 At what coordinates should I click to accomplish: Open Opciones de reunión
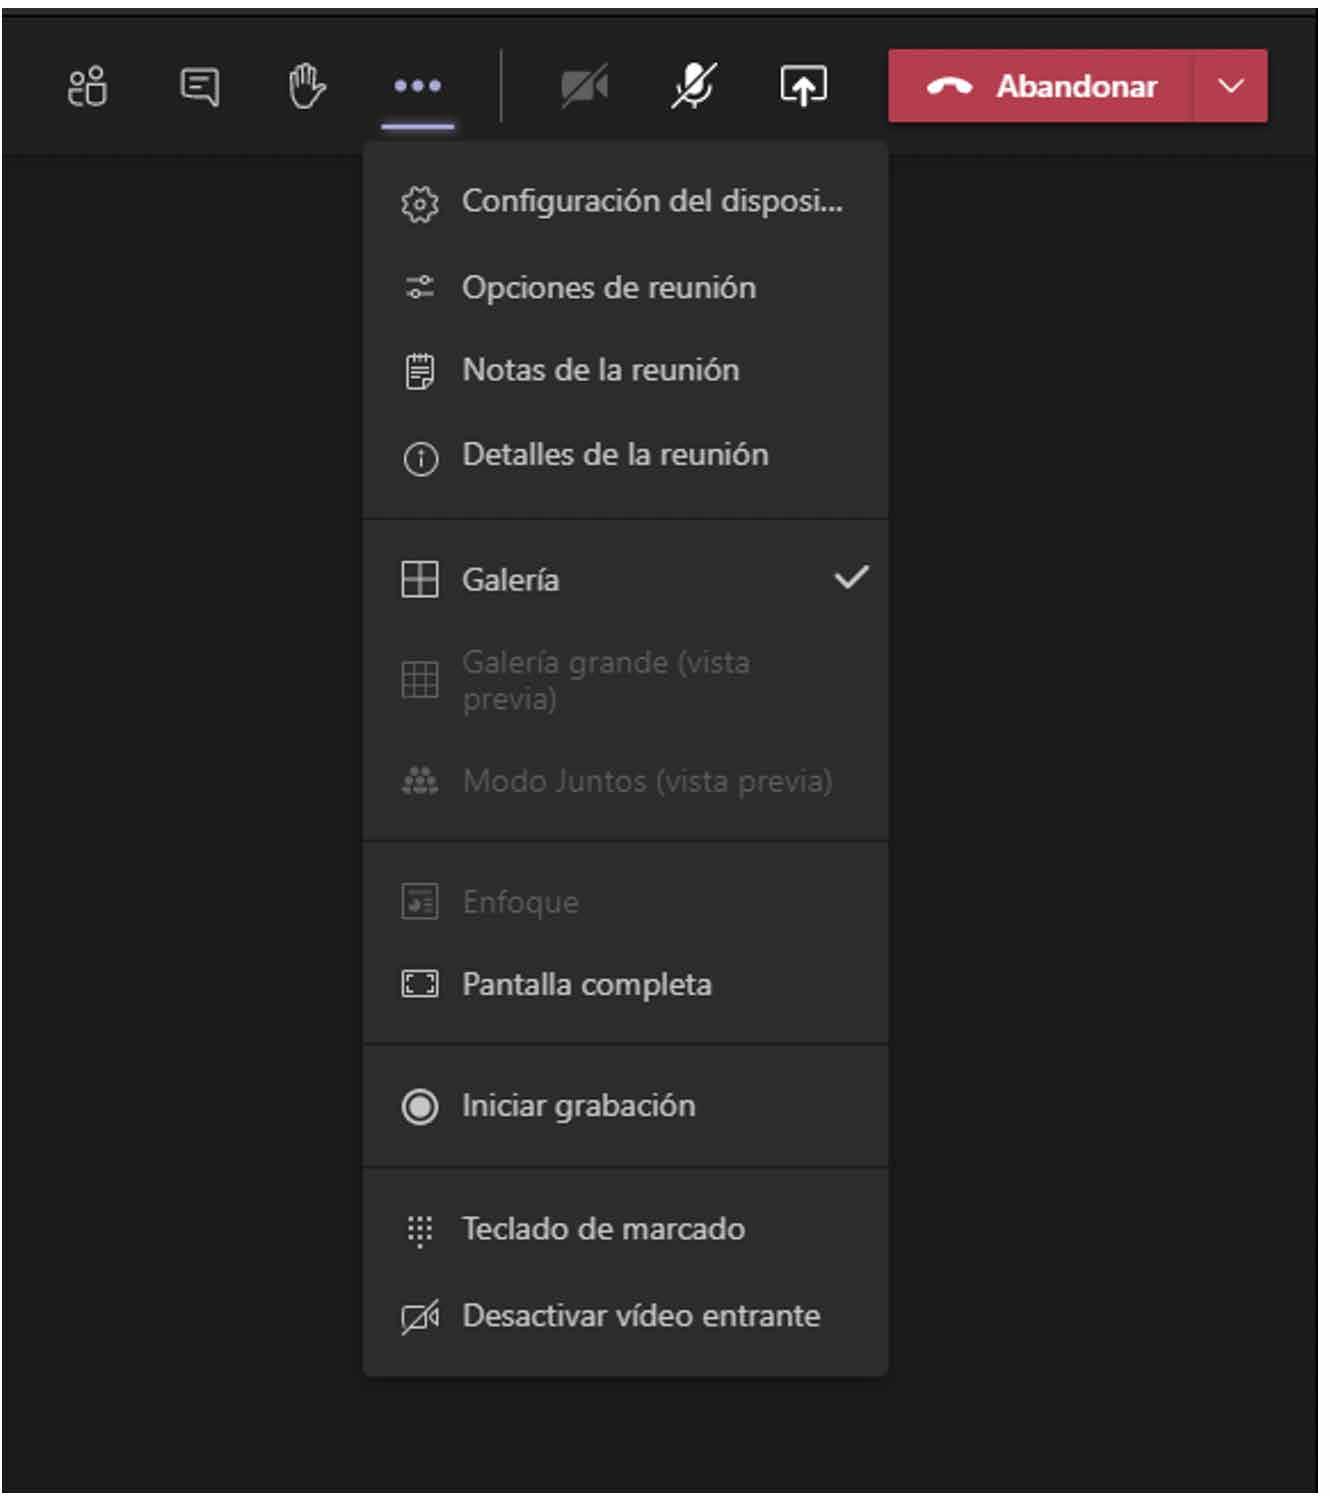pos(626,288)
